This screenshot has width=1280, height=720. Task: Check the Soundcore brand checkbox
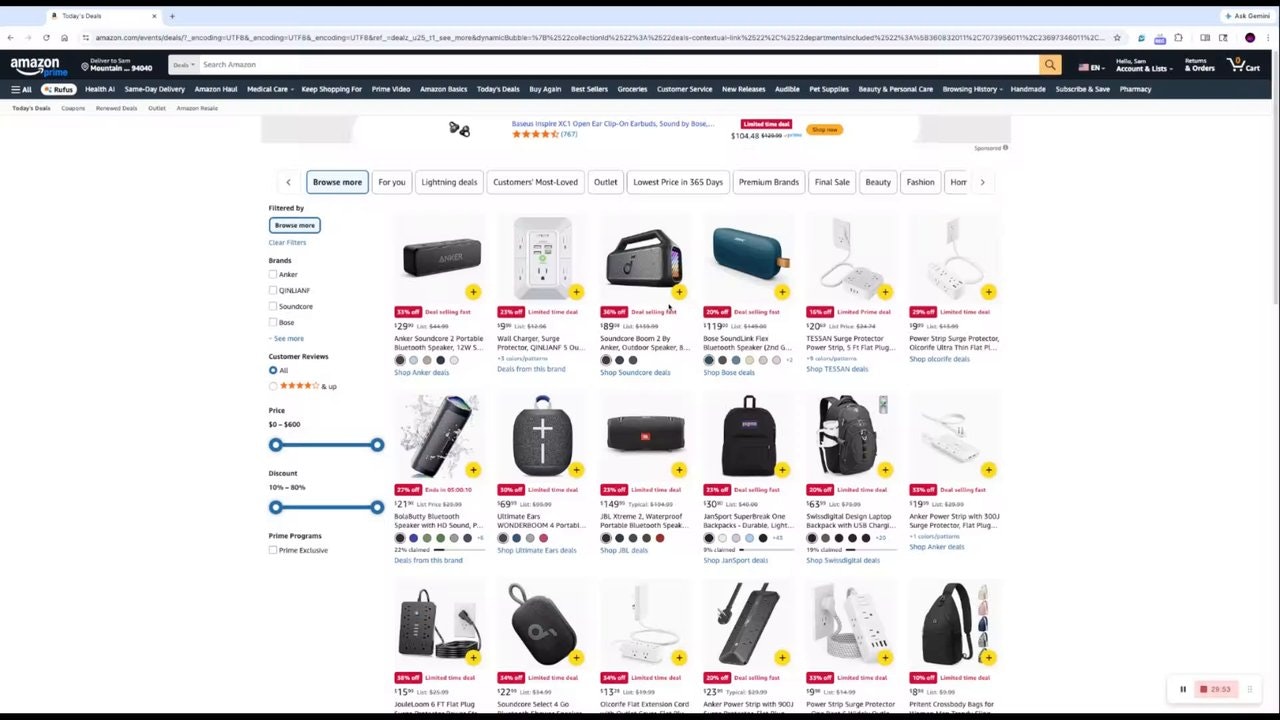tap(273, 306)
